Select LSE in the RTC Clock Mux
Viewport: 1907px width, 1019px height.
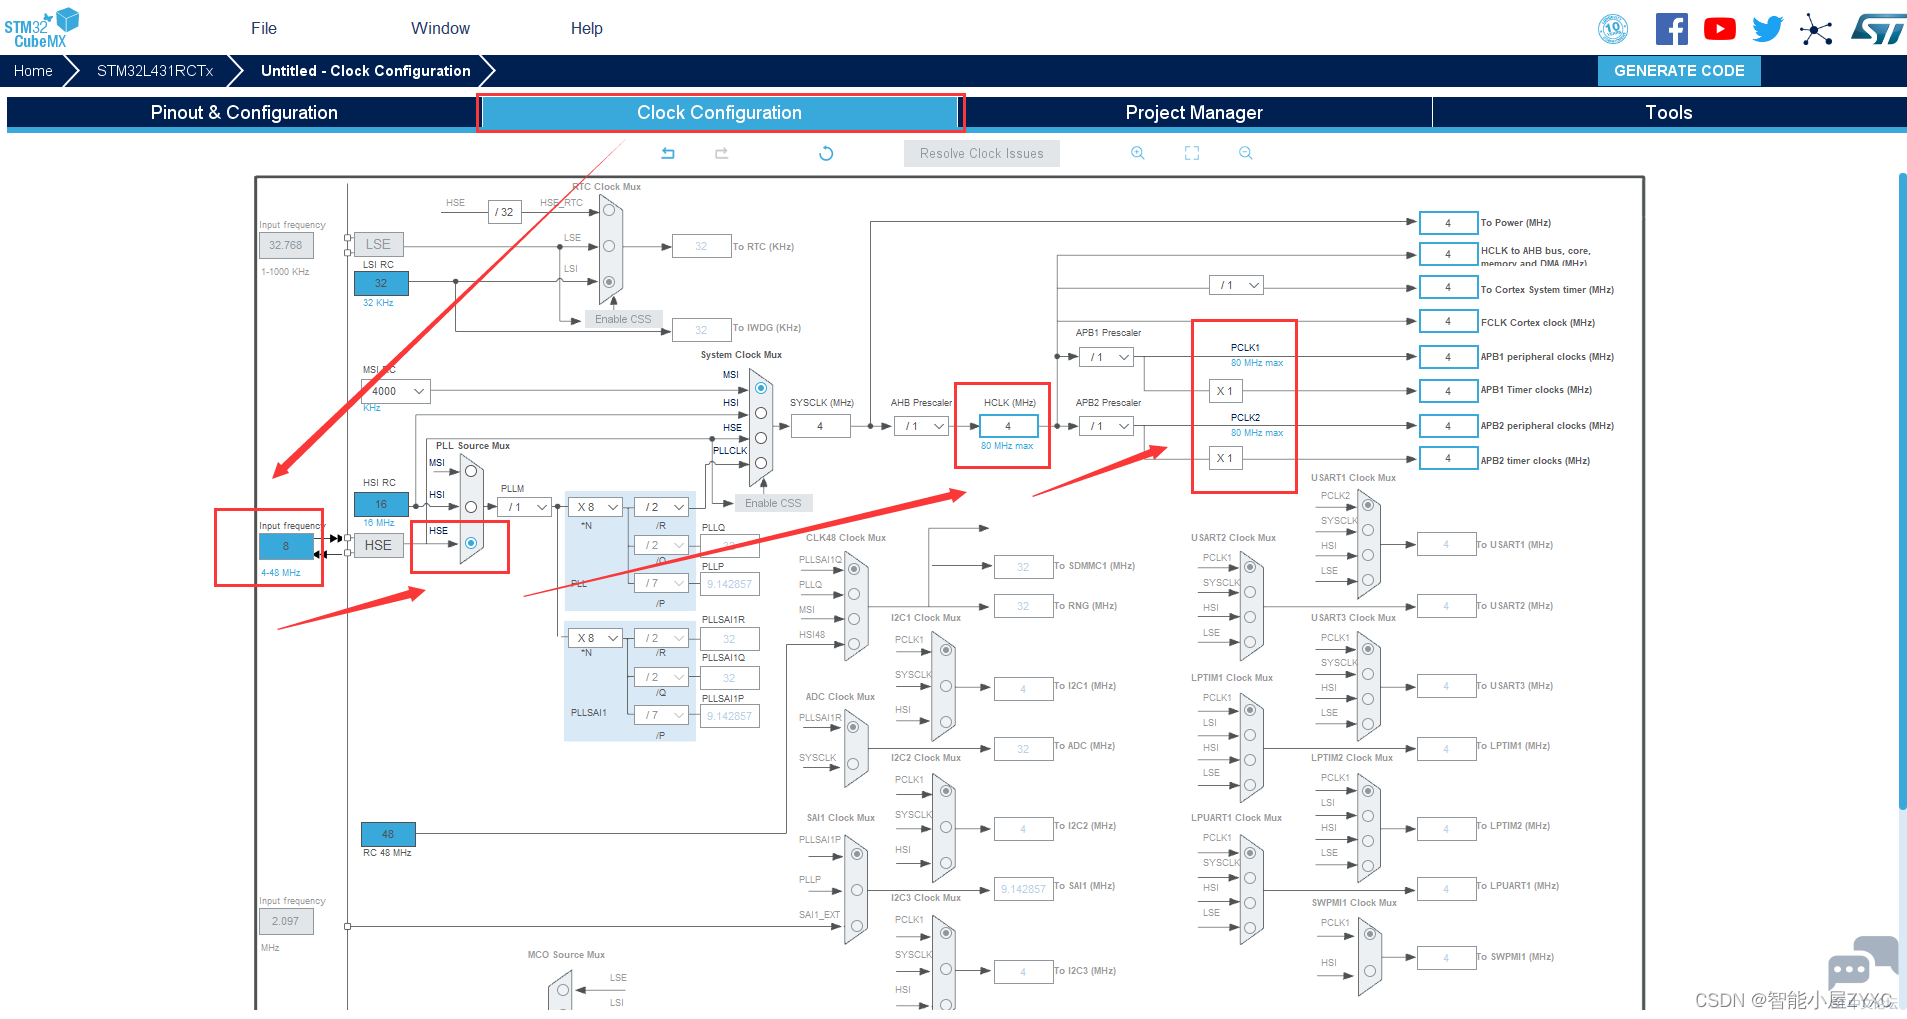tap(609, 246)
